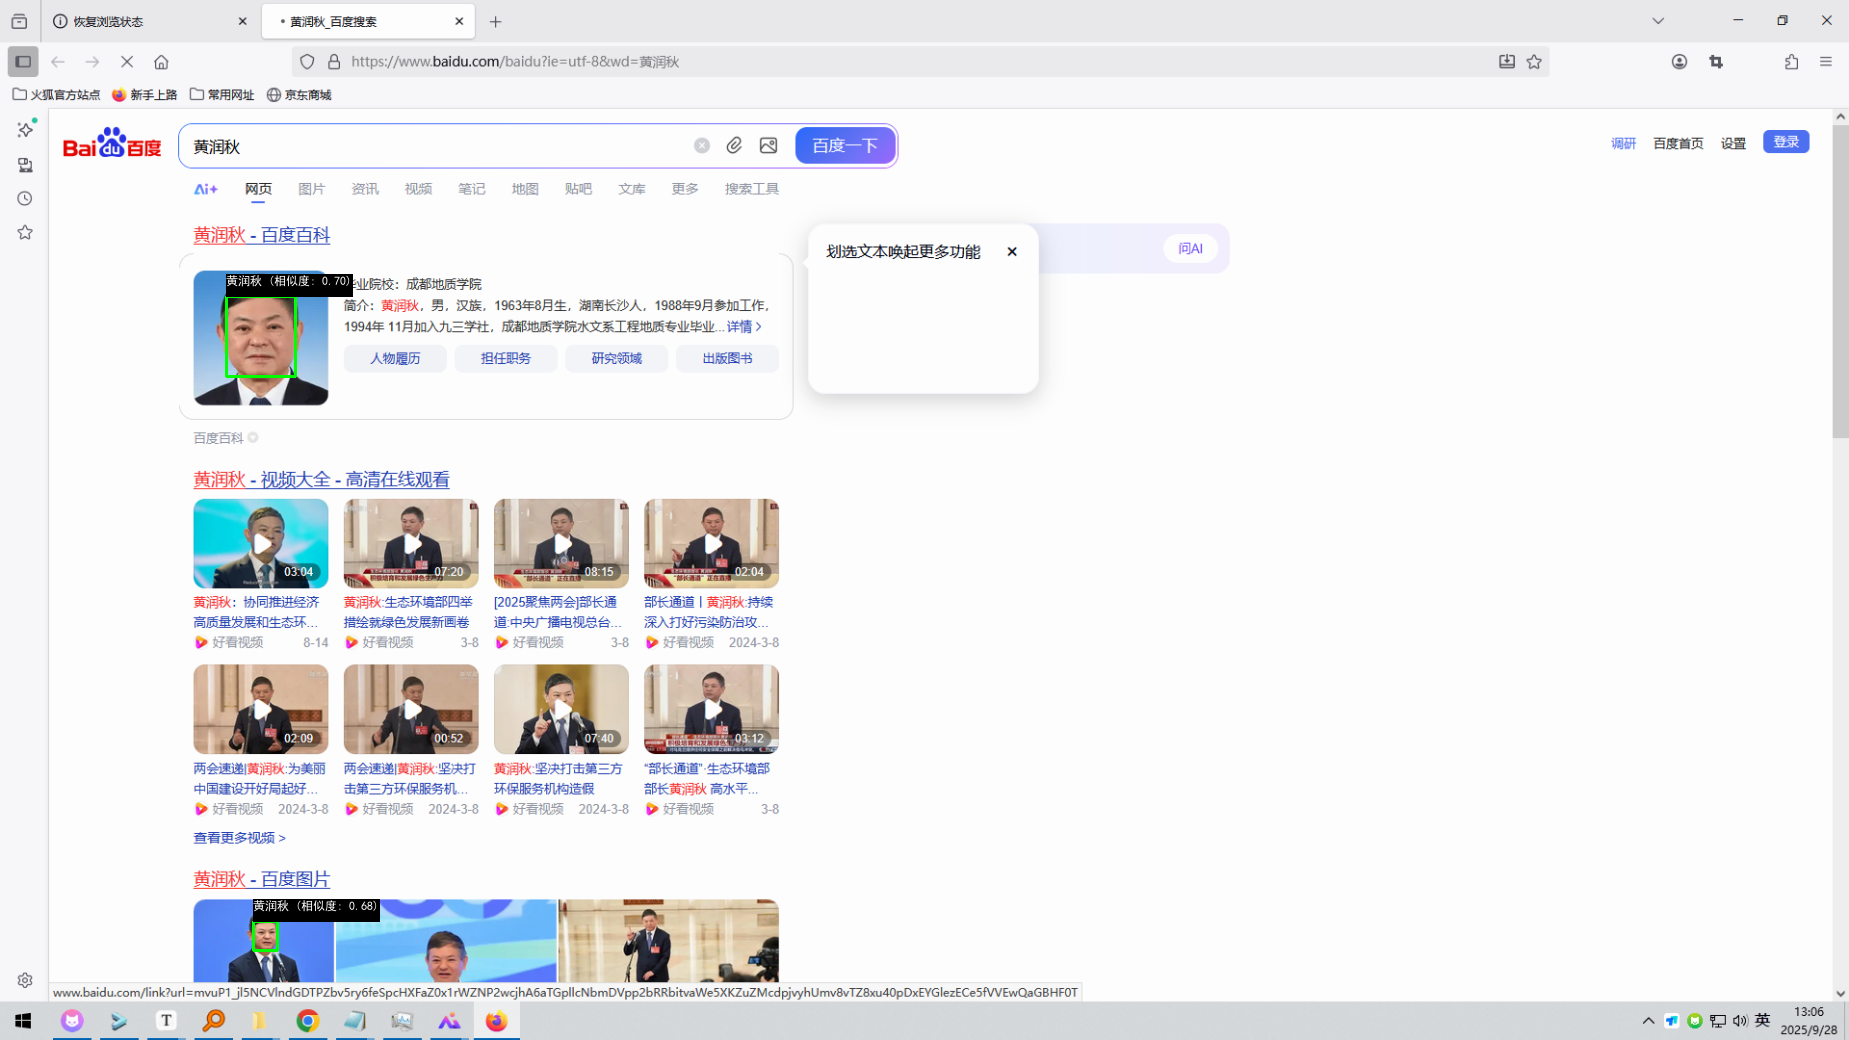Play the 03:04 video thumbnail
The width and height of the screenshot is (1849, 1040).
[x=261, y=544]
